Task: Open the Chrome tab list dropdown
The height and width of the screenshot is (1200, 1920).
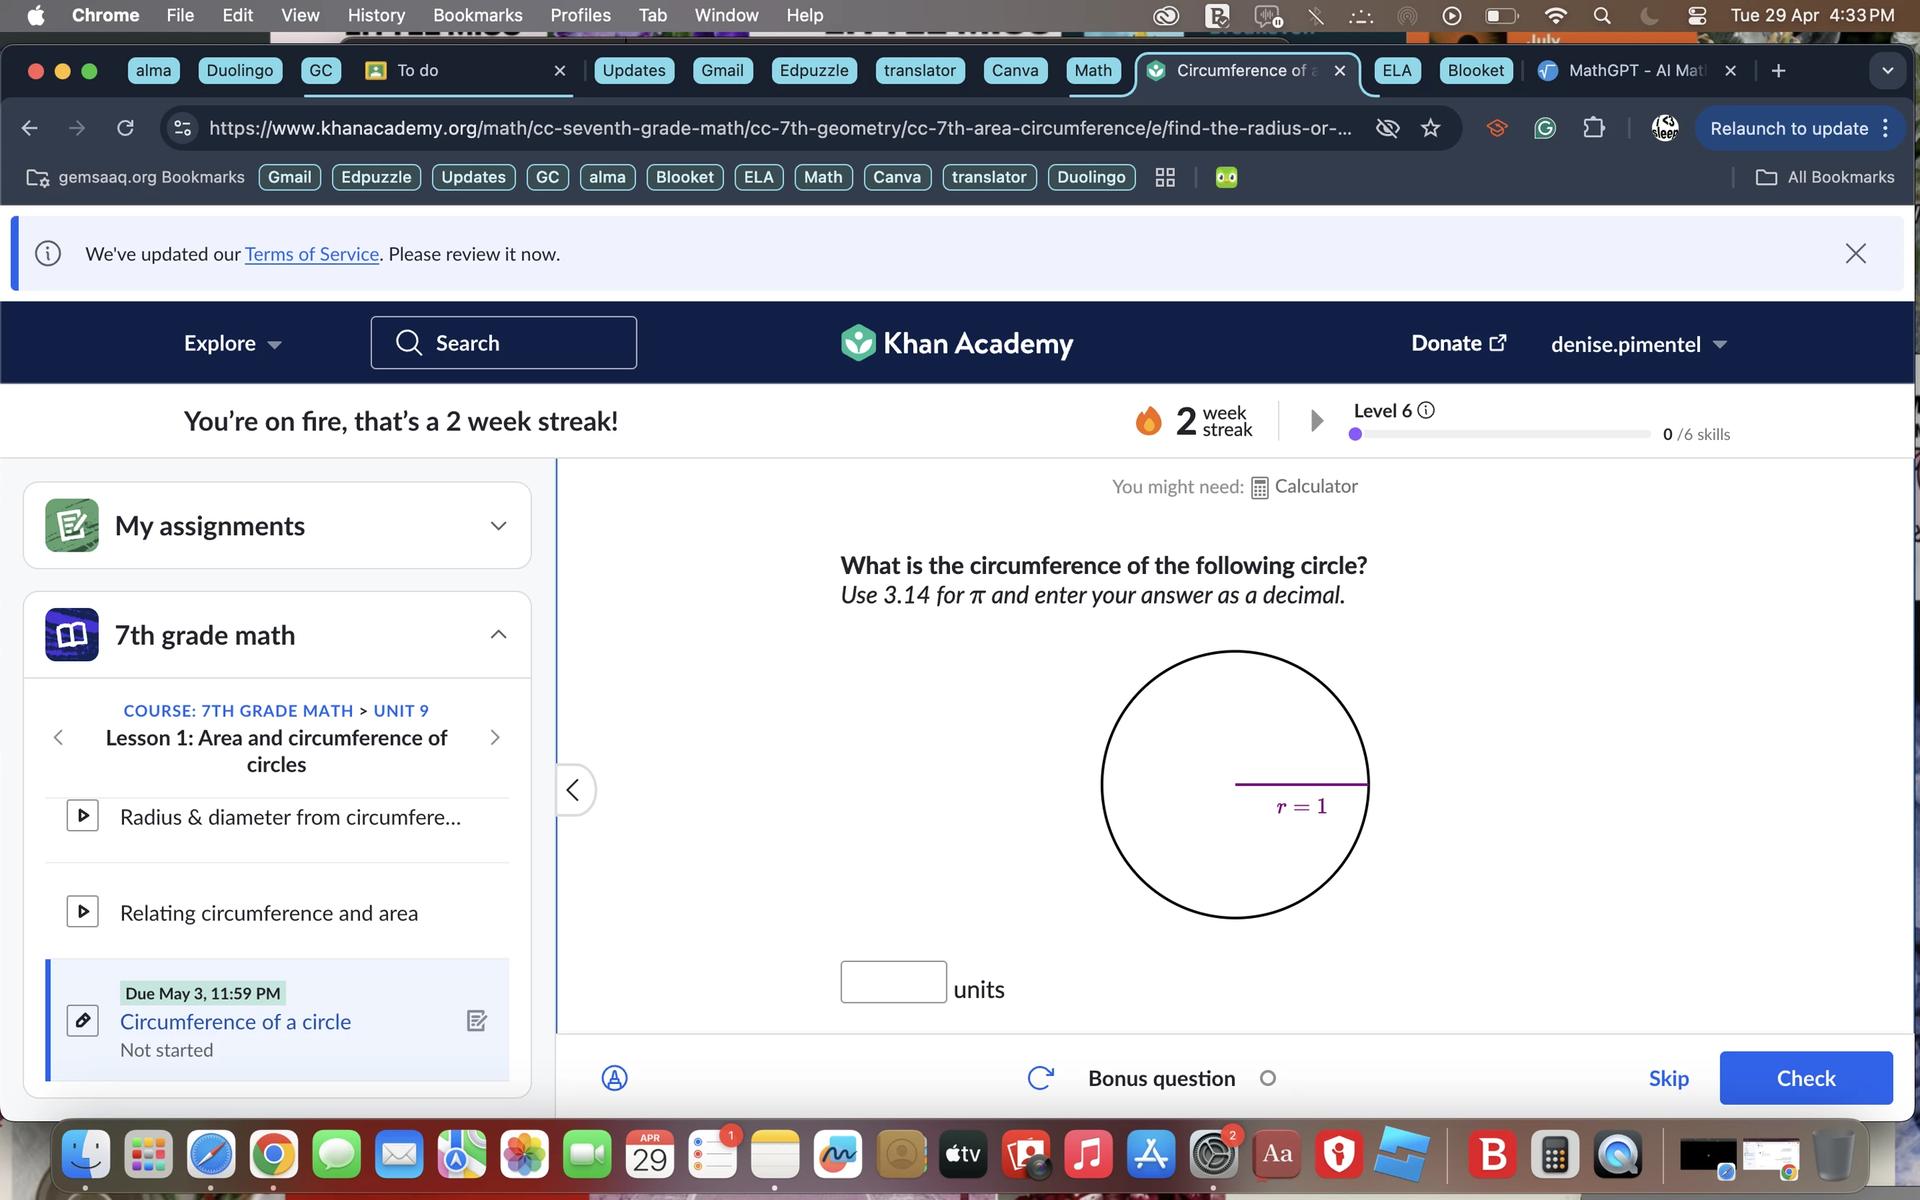Action: (x=1887, y=71)
